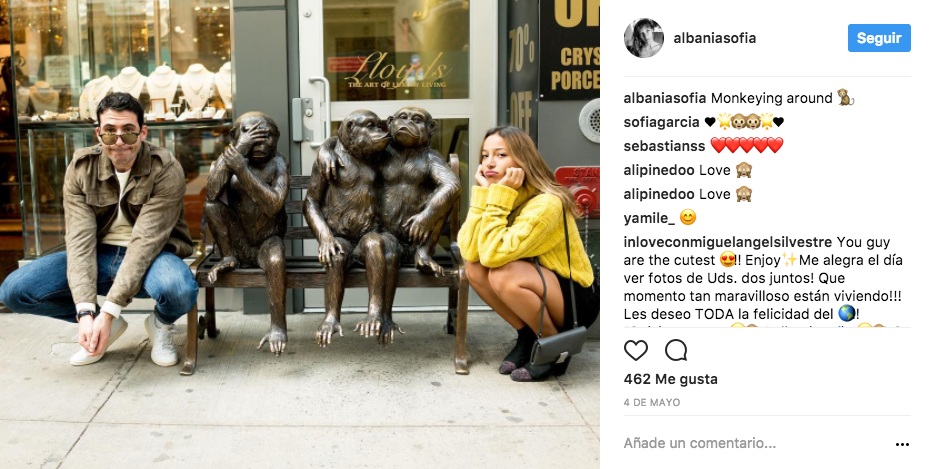Open second alipinedoo comment username
Image resolution: width=934 pixels, height=469 pixels.
(x=659, y=194)
